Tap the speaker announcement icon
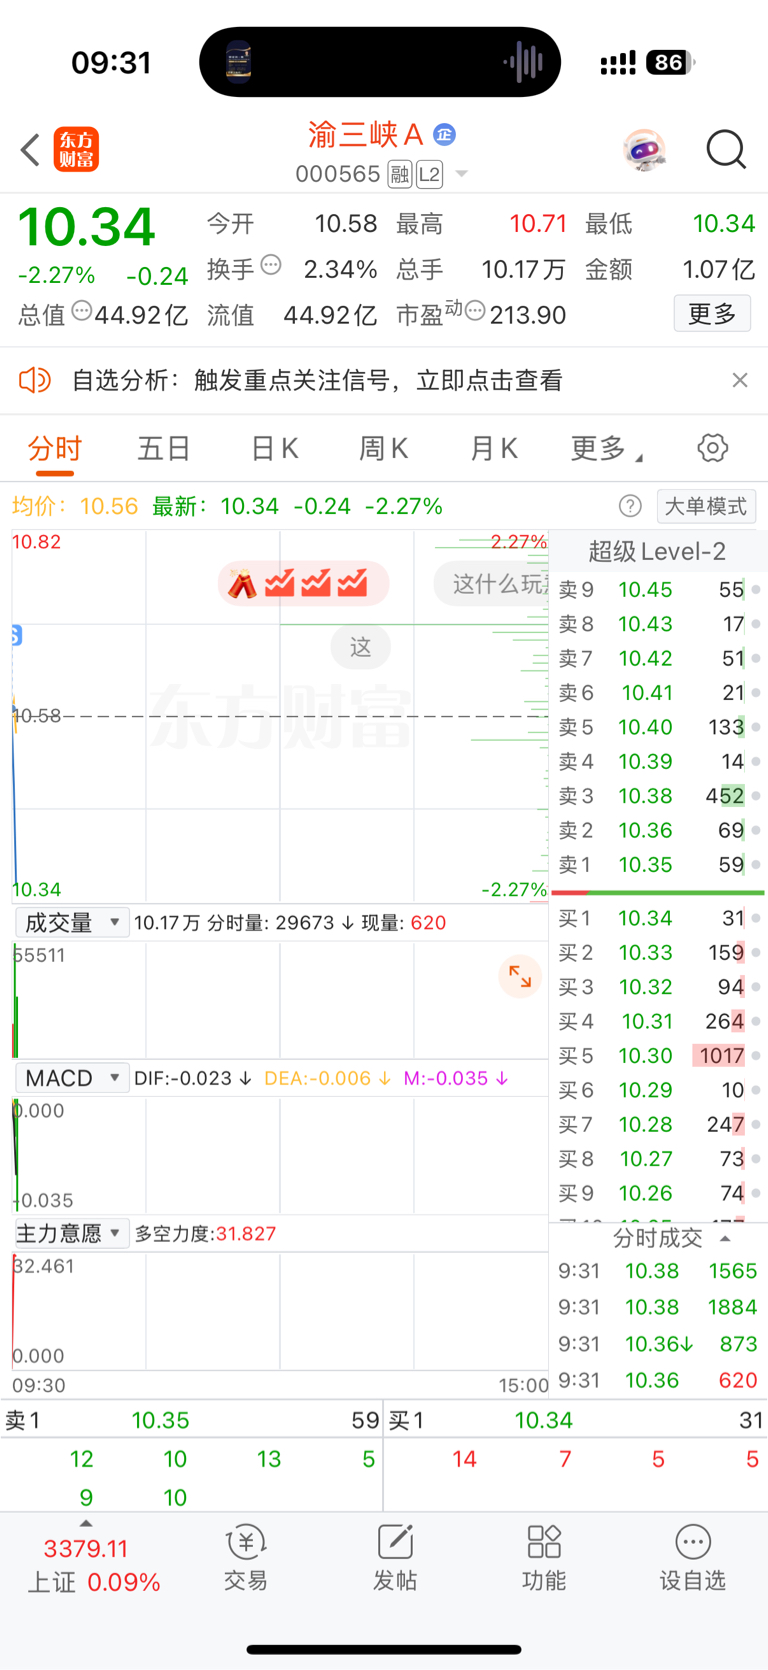This screenshot has width=768, height=1670. (35, 380)
